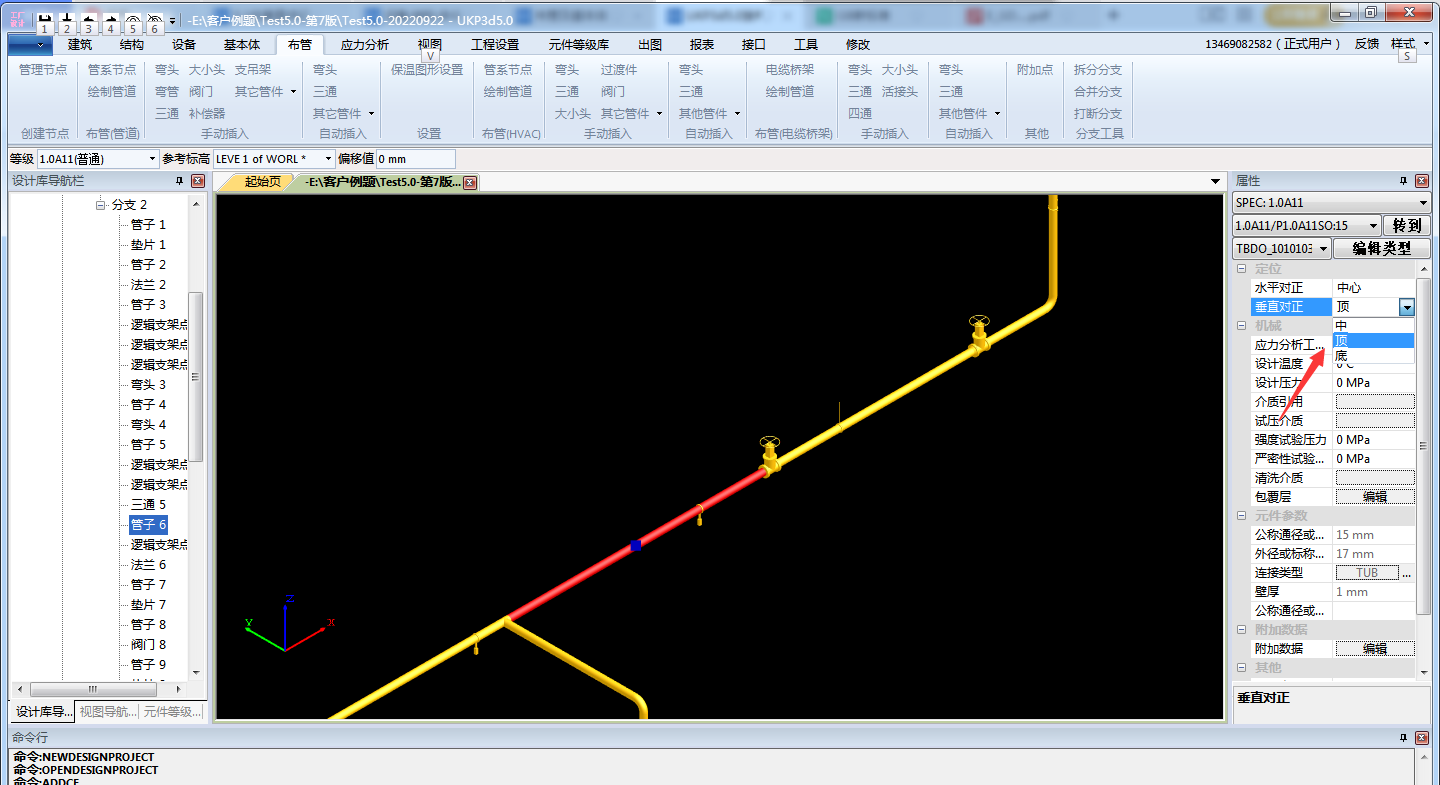Screen dimensions: 1440x785
Task: Click 打断分支 in the ribbon
Action: [x=1098, y=114]
